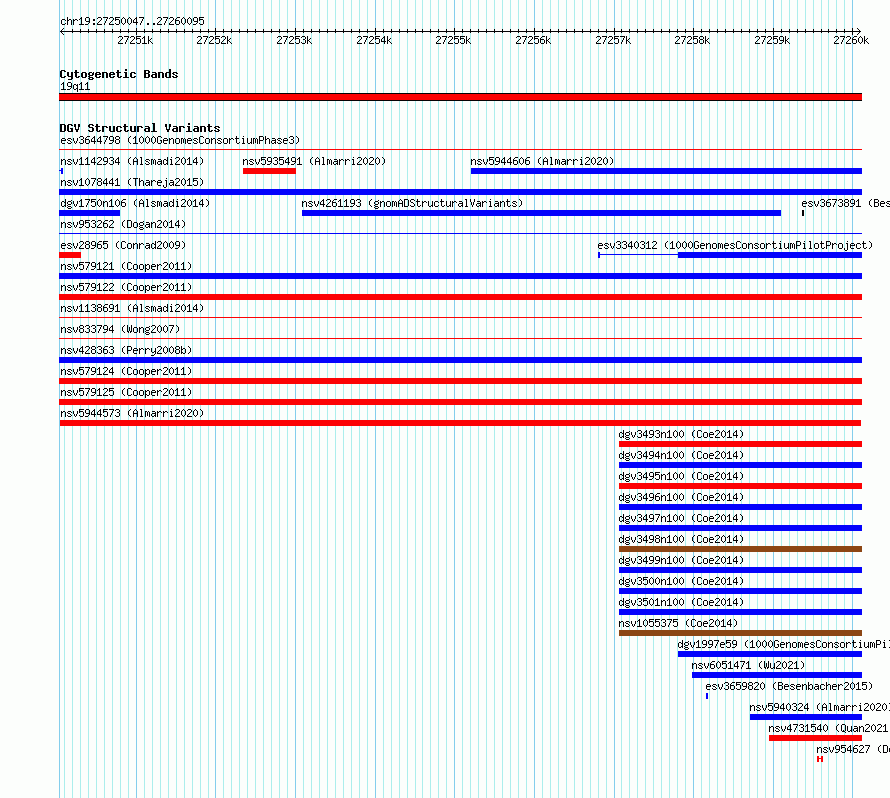Screen dimensions: 890x798
Task: Open variant nsv1055375 (Coe2014)
Action: tap(678, 623)
